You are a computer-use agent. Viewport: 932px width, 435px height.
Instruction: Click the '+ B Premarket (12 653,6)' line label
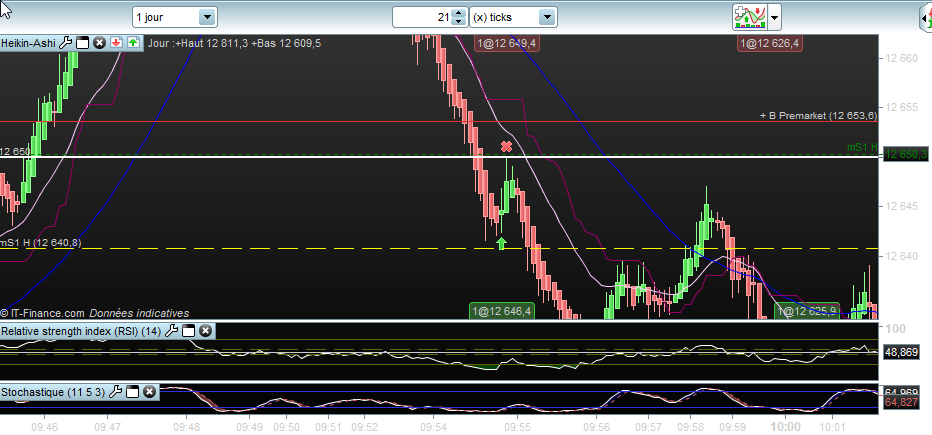tap(818, 116)
